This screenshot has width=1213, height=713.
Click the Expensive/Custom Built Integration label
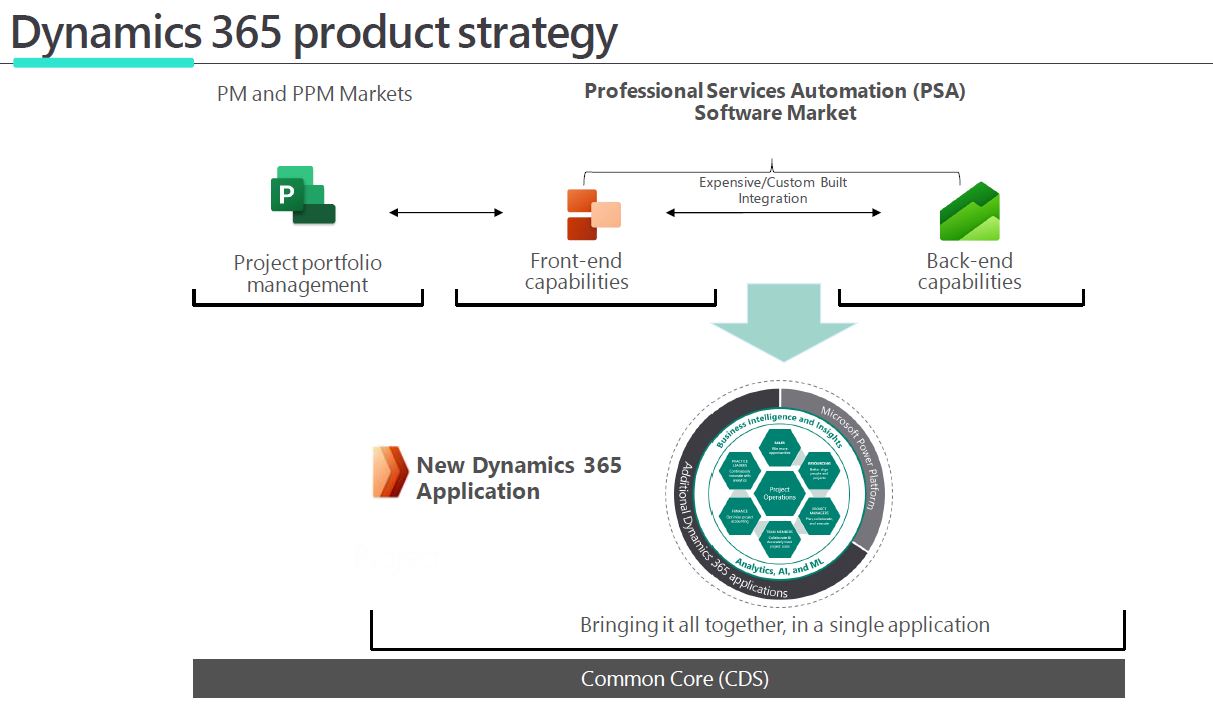coord(772,190)
